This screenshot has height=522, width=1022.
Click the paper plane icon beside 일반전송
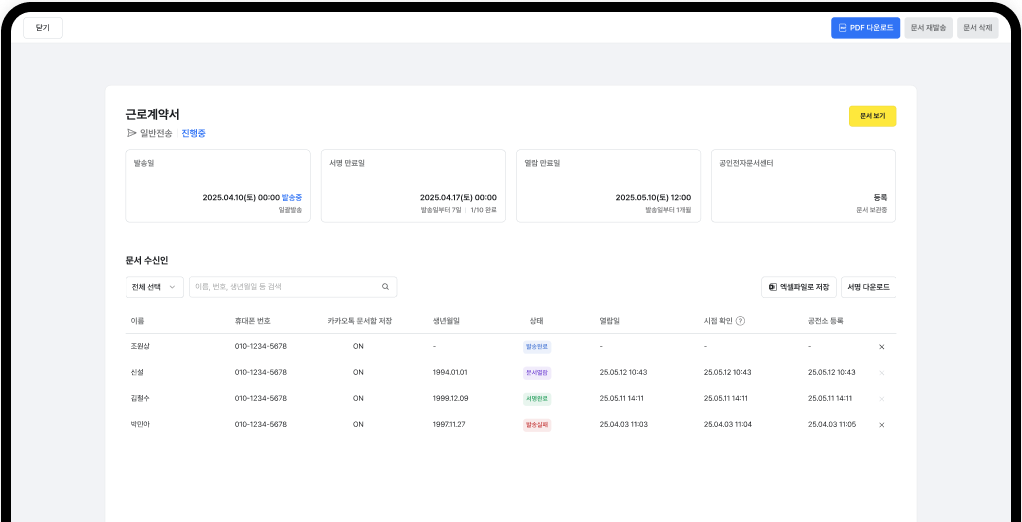[x=131, y=133]
